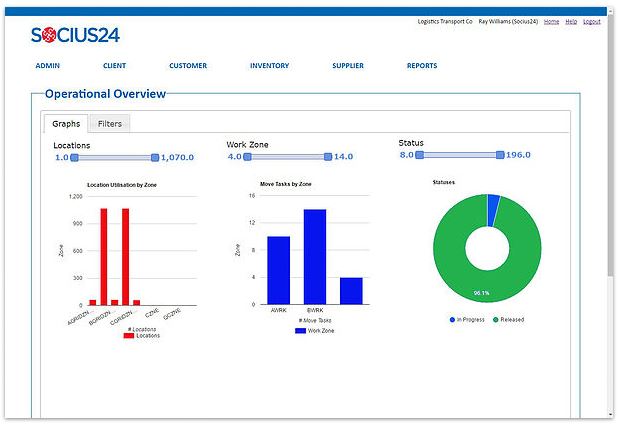Click the Status slider maximum handle

(500, 155)
